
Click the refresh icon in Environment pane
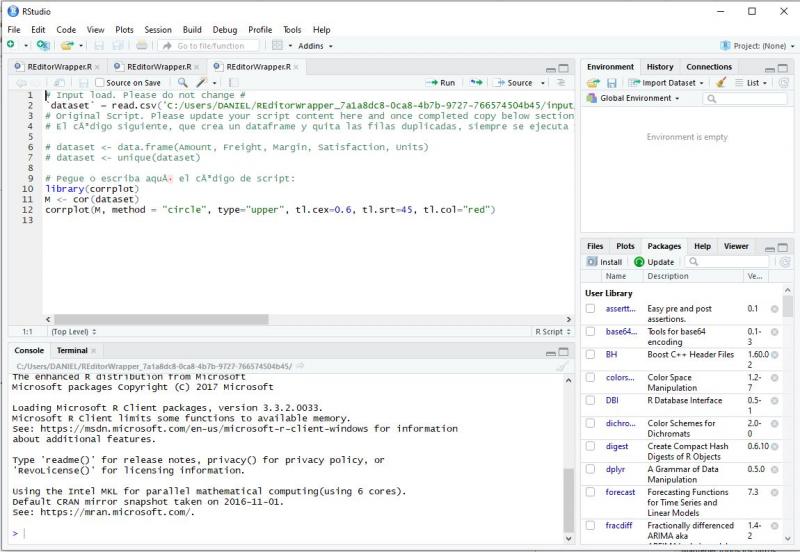point(784,83)
